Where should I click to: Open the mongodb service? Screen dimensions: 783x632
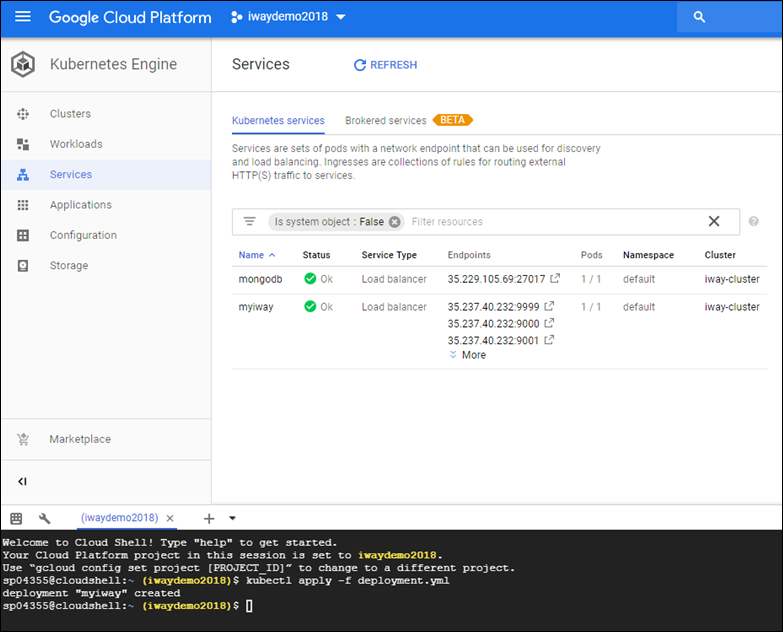(x=260, y=279)
